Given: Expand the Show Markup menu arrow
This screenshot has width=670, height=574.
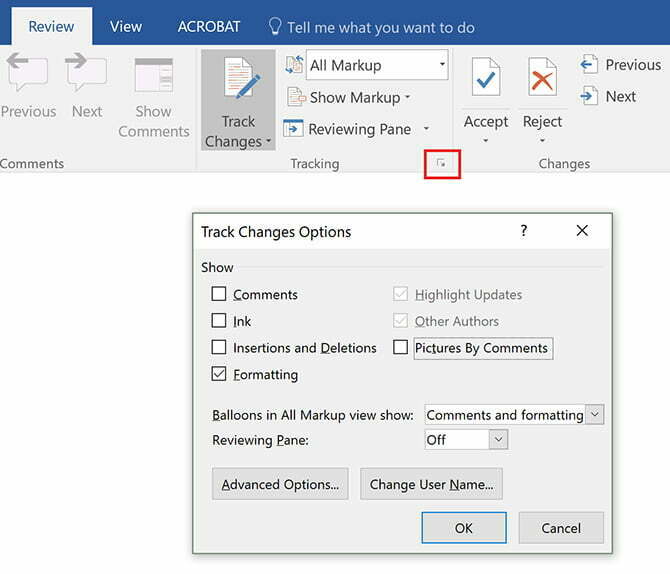Looking at the screenshot, I should point(408,97).
